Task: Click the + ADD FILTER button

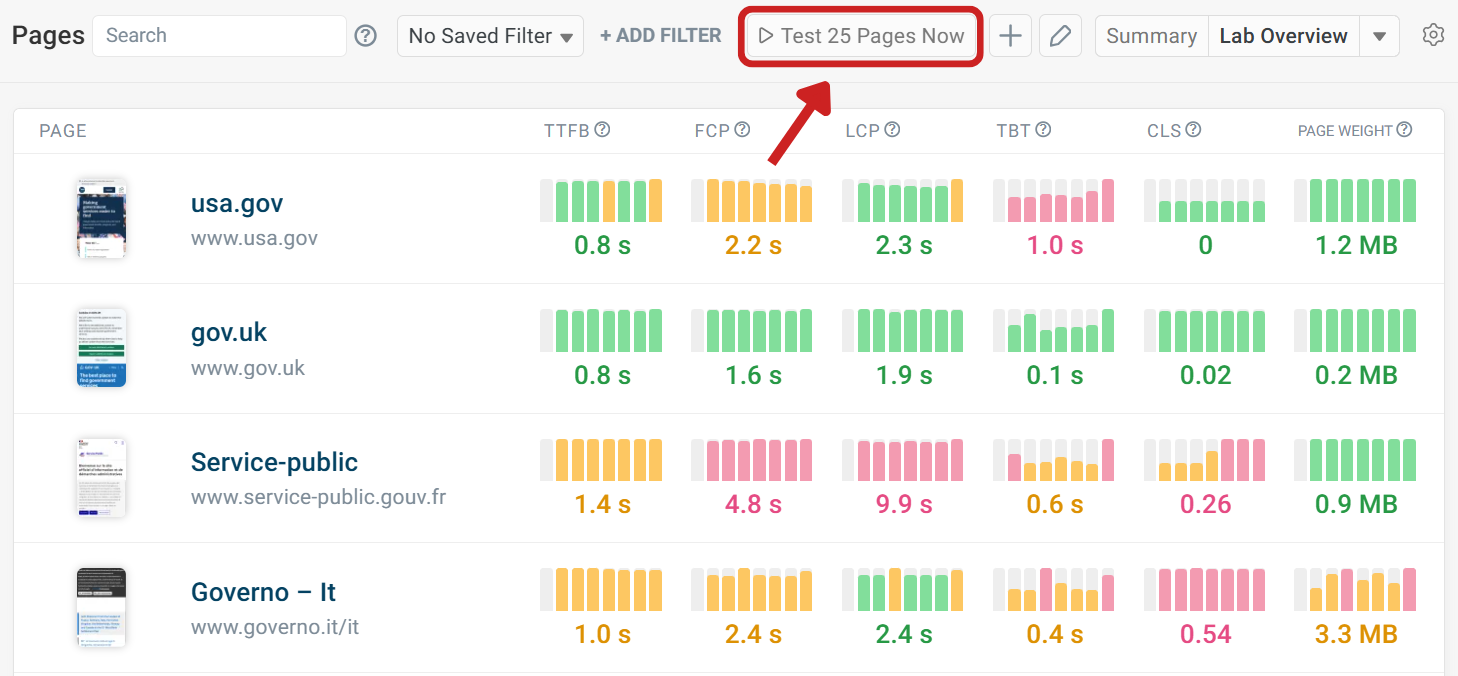Action: 660,36
